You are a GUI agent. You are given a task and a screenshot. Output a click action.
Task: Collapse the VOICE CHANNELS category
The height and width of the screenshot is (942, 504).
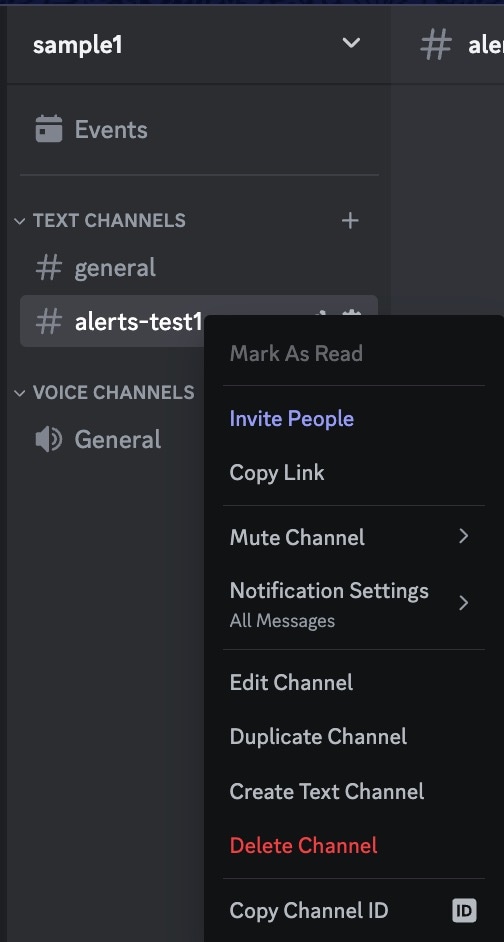105,392
